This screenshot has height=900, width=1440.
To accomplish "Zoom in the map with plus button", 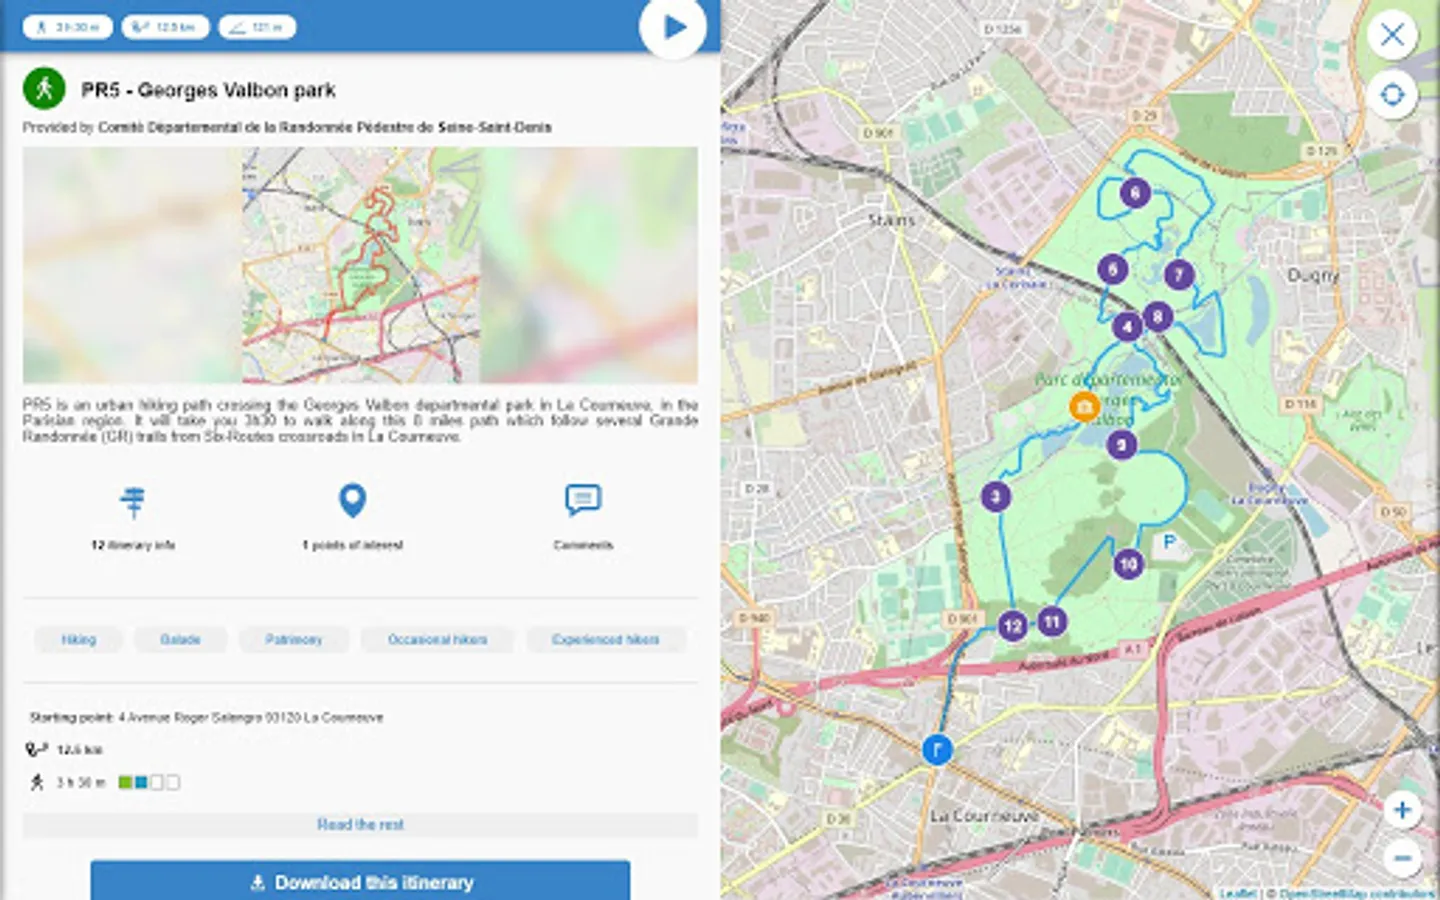I will (1402, 810).
